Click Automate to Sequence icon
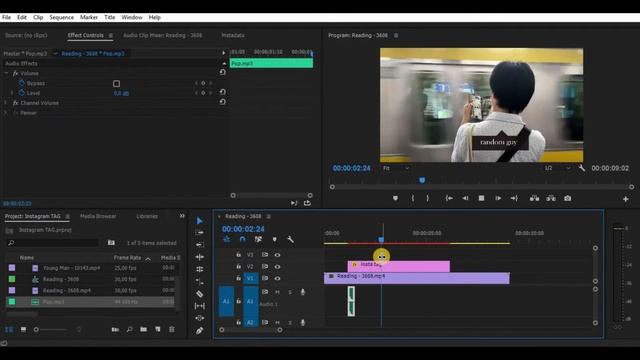The height and width of the screenshot is (360, 640). pos(115,329)
